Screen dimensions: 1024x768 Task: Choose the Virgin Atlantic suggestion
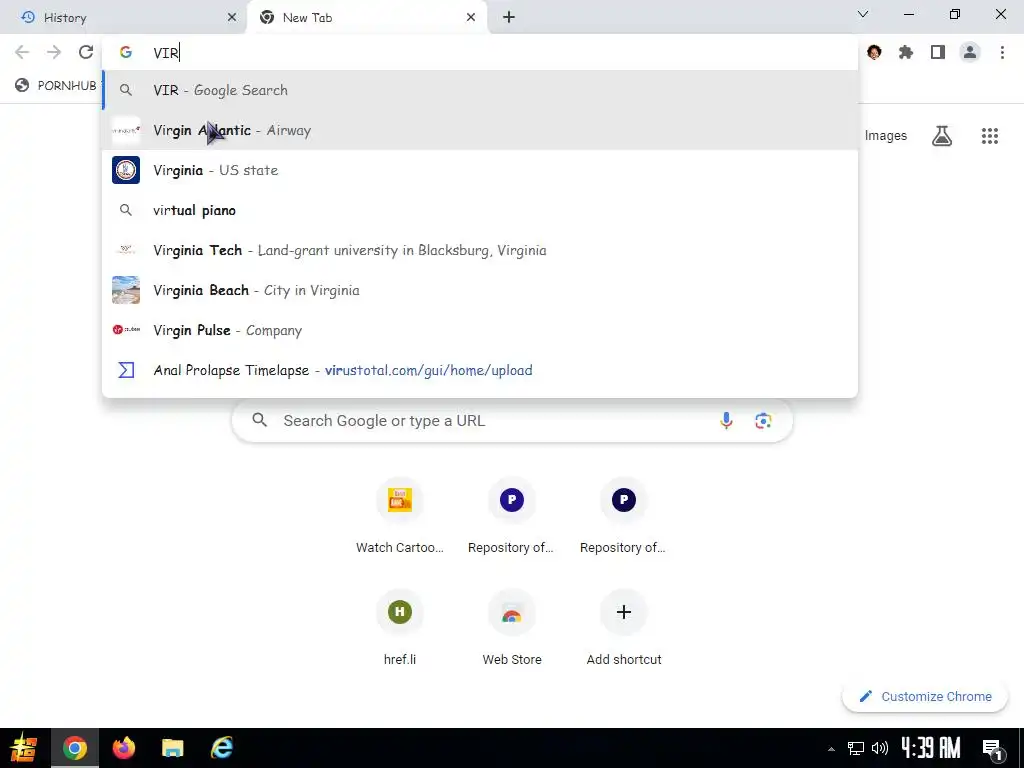(x=480, y=130)
